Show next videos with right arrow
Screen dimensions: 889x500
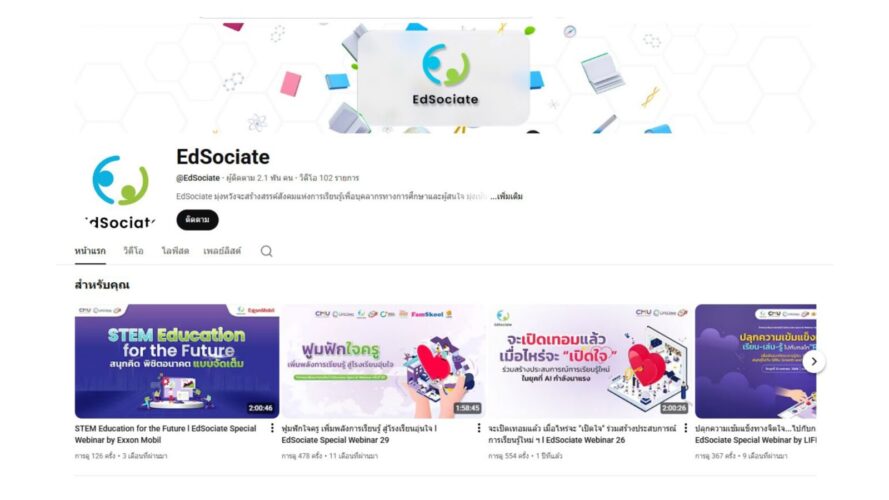point(814,362)
